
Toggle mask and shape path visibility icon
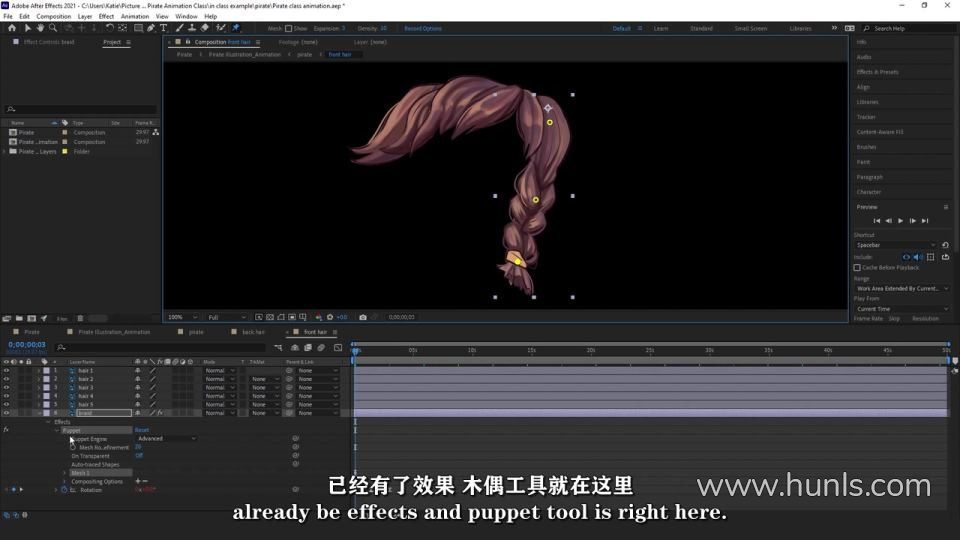click(x=281, y=317)
